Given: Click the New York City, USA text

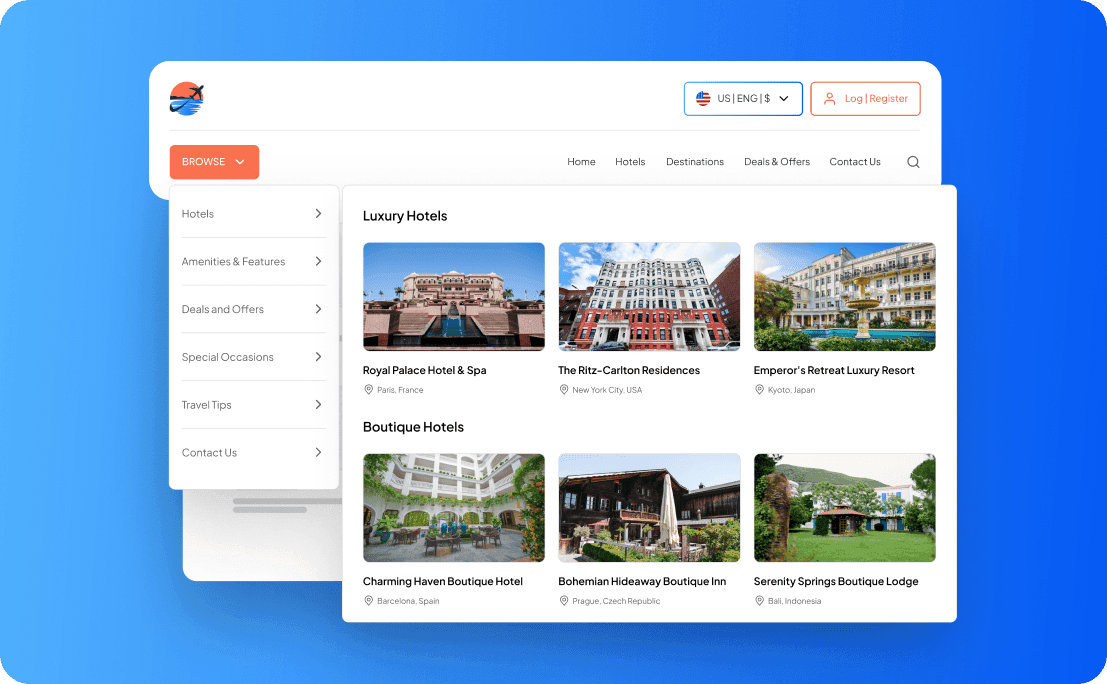Looking at the screenshot, I should [x=607, y=390].
